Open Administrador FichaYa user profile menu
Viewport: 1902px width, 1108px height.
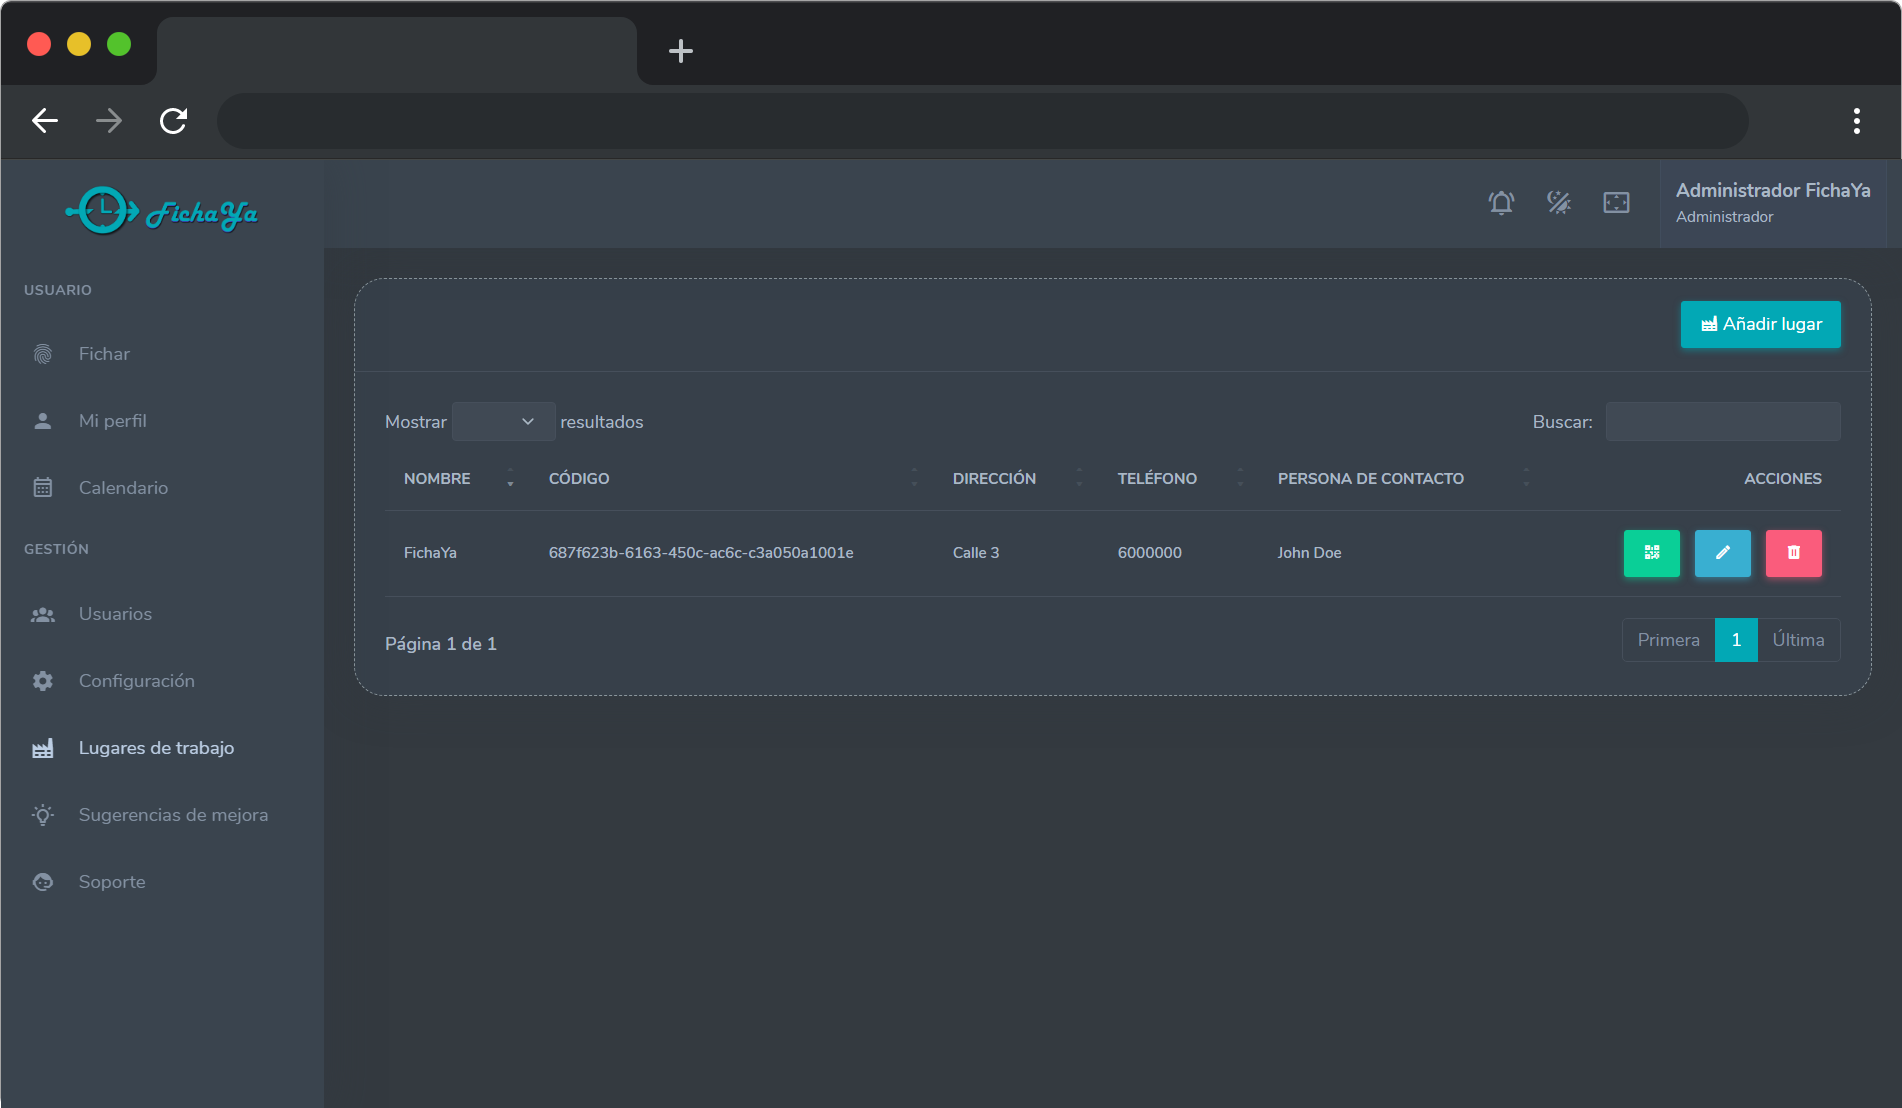point(1772,203)
